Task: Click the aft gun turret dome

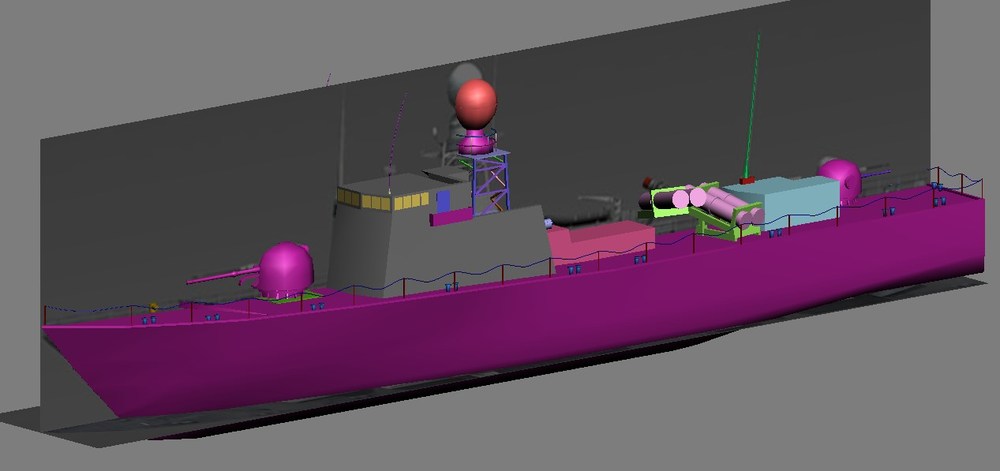Action: pos(840,178)
